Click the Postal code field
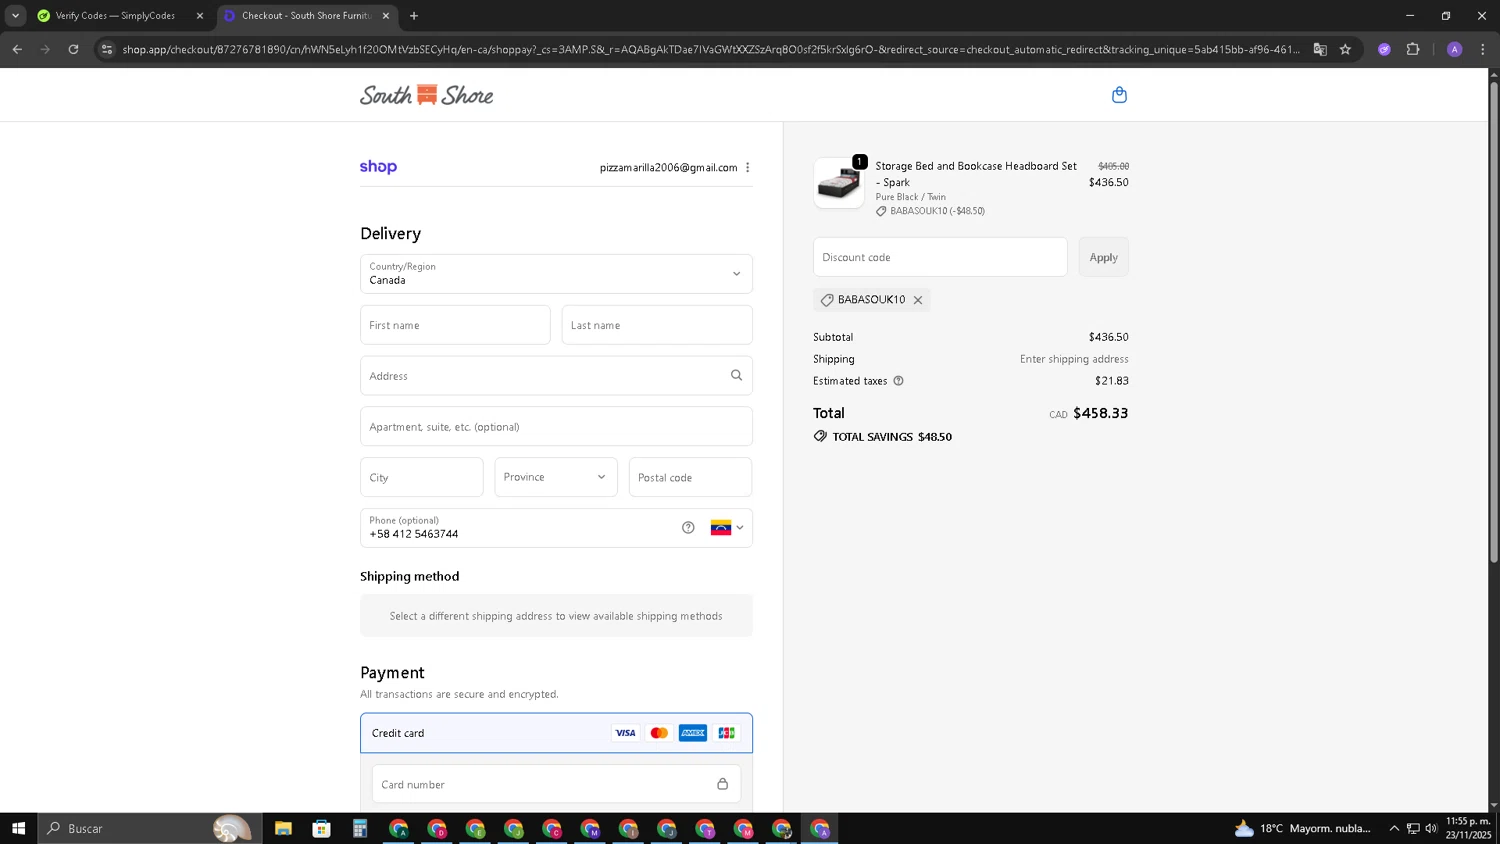This screenshot has height=844, width=1500. (x=690, y=477)
